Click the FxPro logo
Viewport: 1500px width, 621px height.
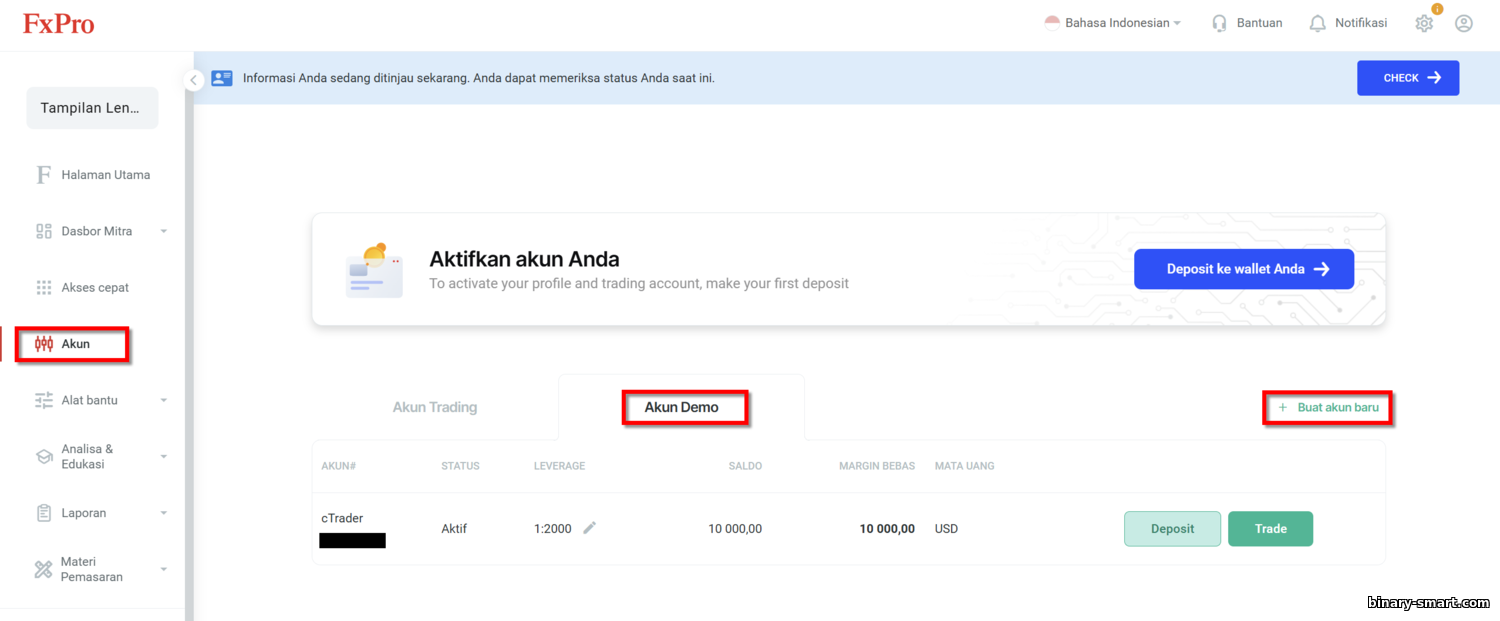tap(59, 24)
